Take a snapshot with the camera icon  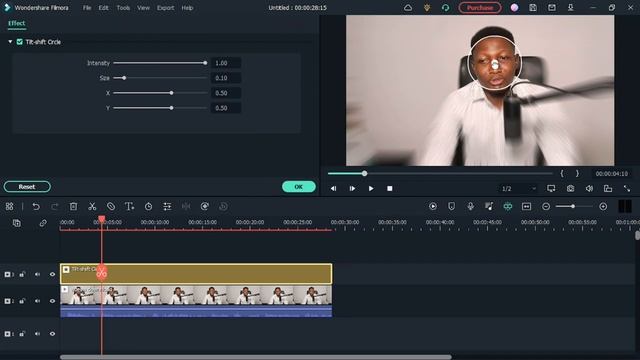[x=570, y=188]
